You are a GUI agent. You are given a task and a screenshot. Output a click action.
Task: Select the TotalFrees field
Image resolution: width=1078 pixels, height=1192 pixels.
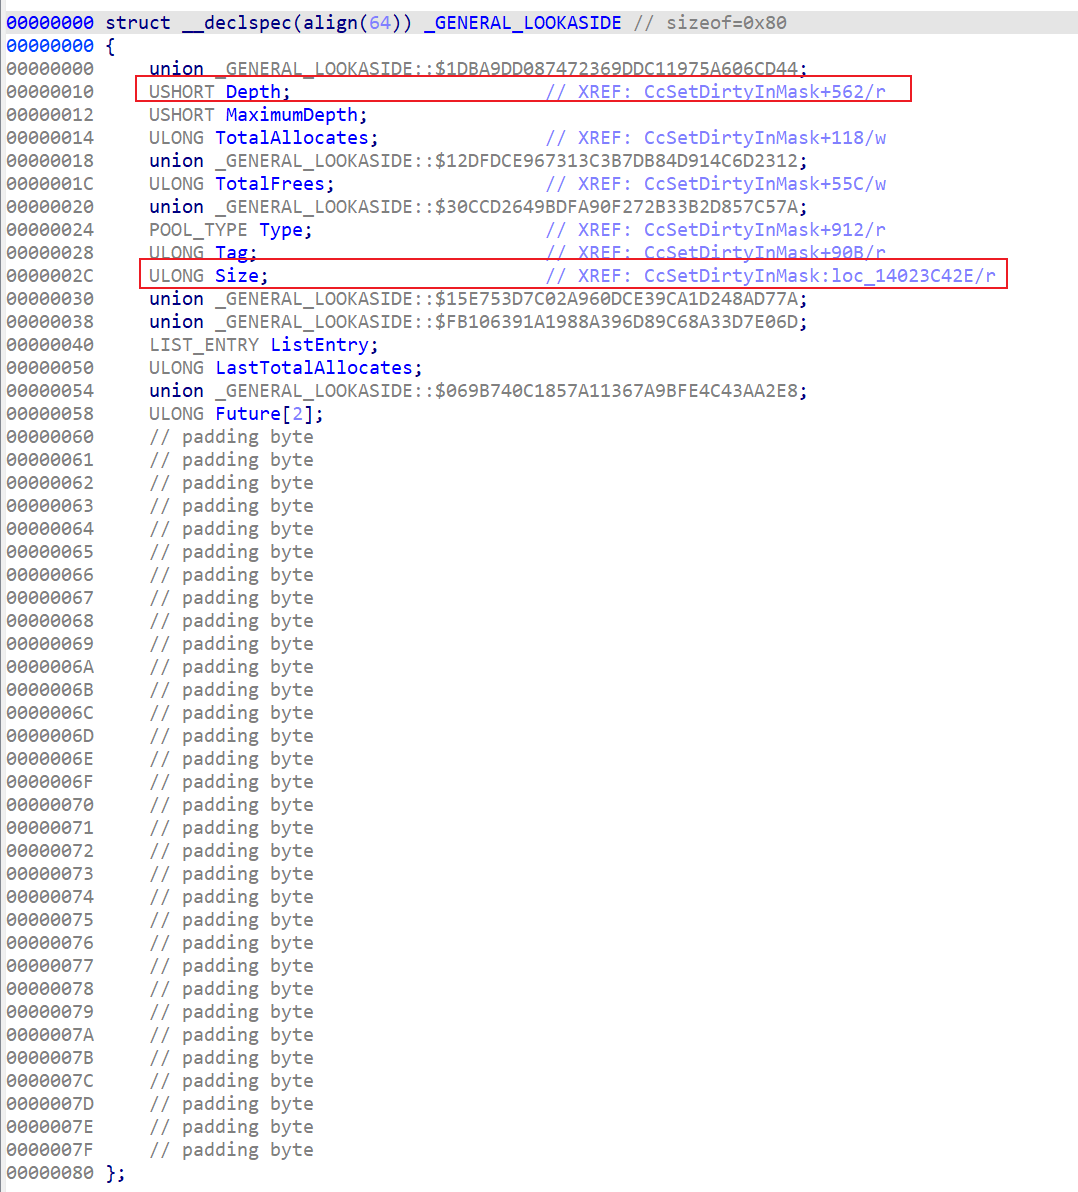click(270, 184)
